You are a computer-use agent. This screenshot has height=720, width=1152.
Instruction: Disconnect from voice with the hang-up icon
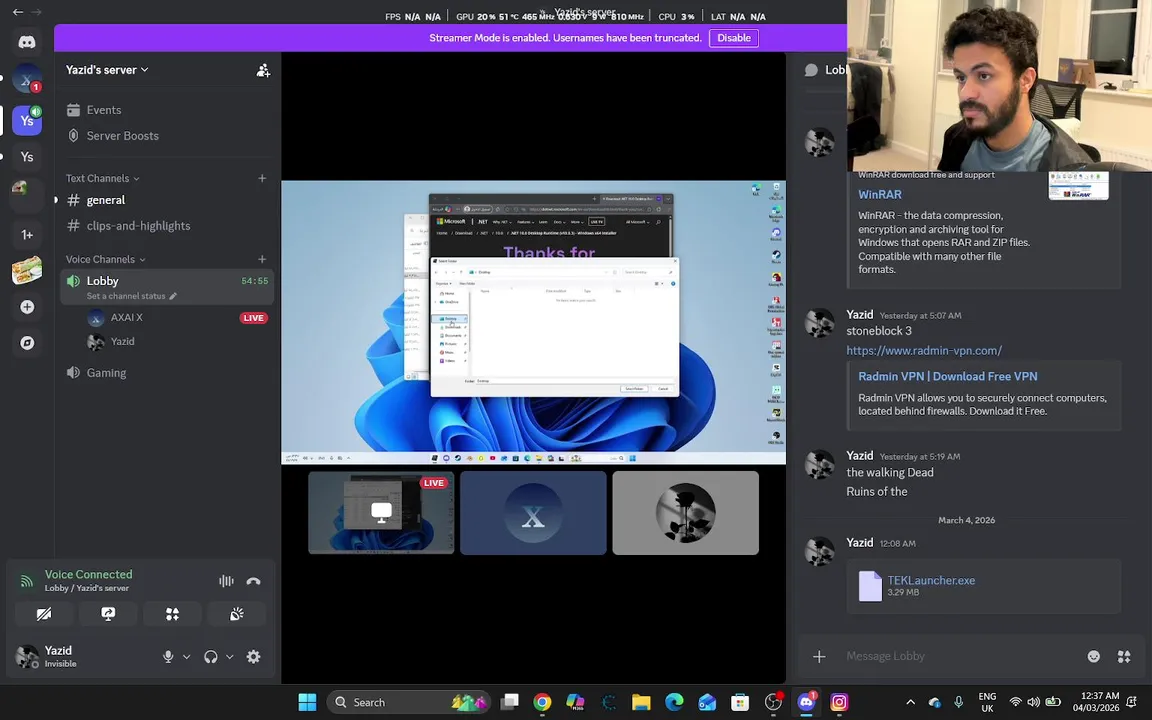[x=253, y=581]
